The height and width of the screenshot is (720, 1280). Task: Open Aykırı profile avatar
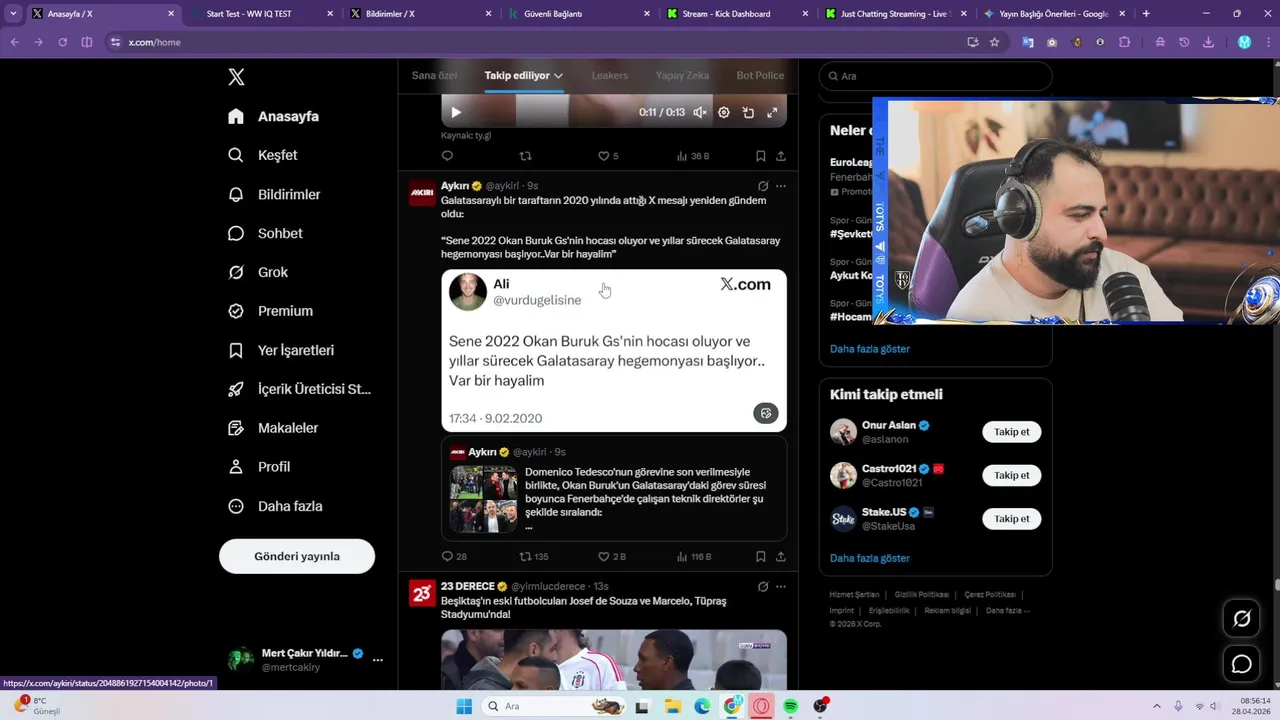point(422,192)
